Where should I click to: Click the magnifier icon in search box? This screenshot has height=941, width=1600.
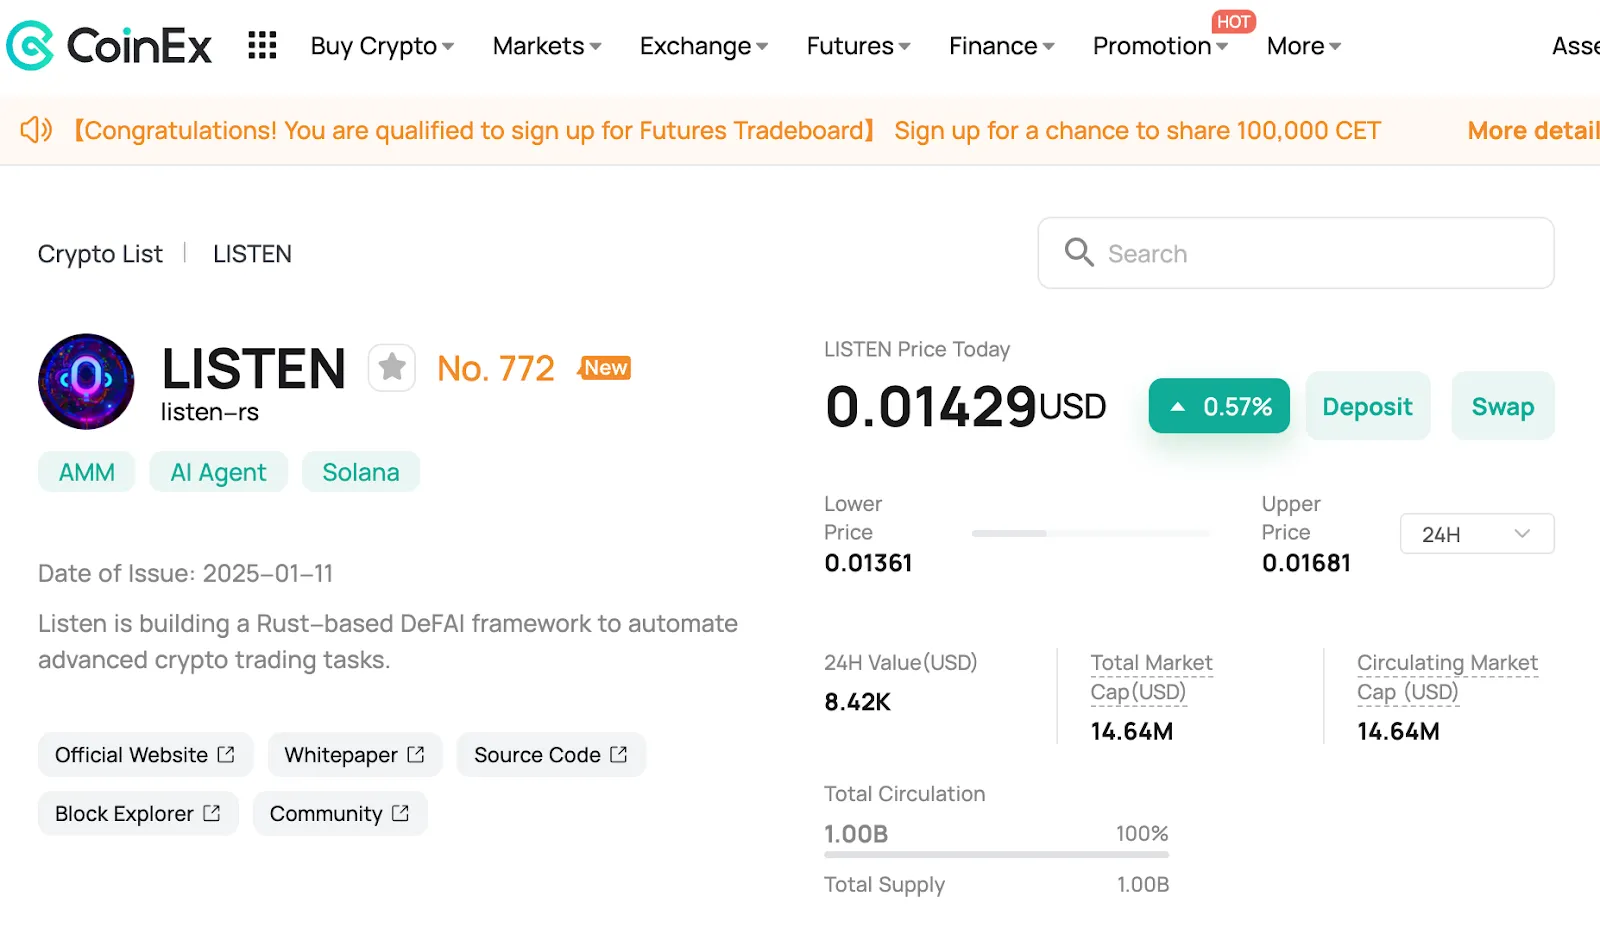(1079, 252)
